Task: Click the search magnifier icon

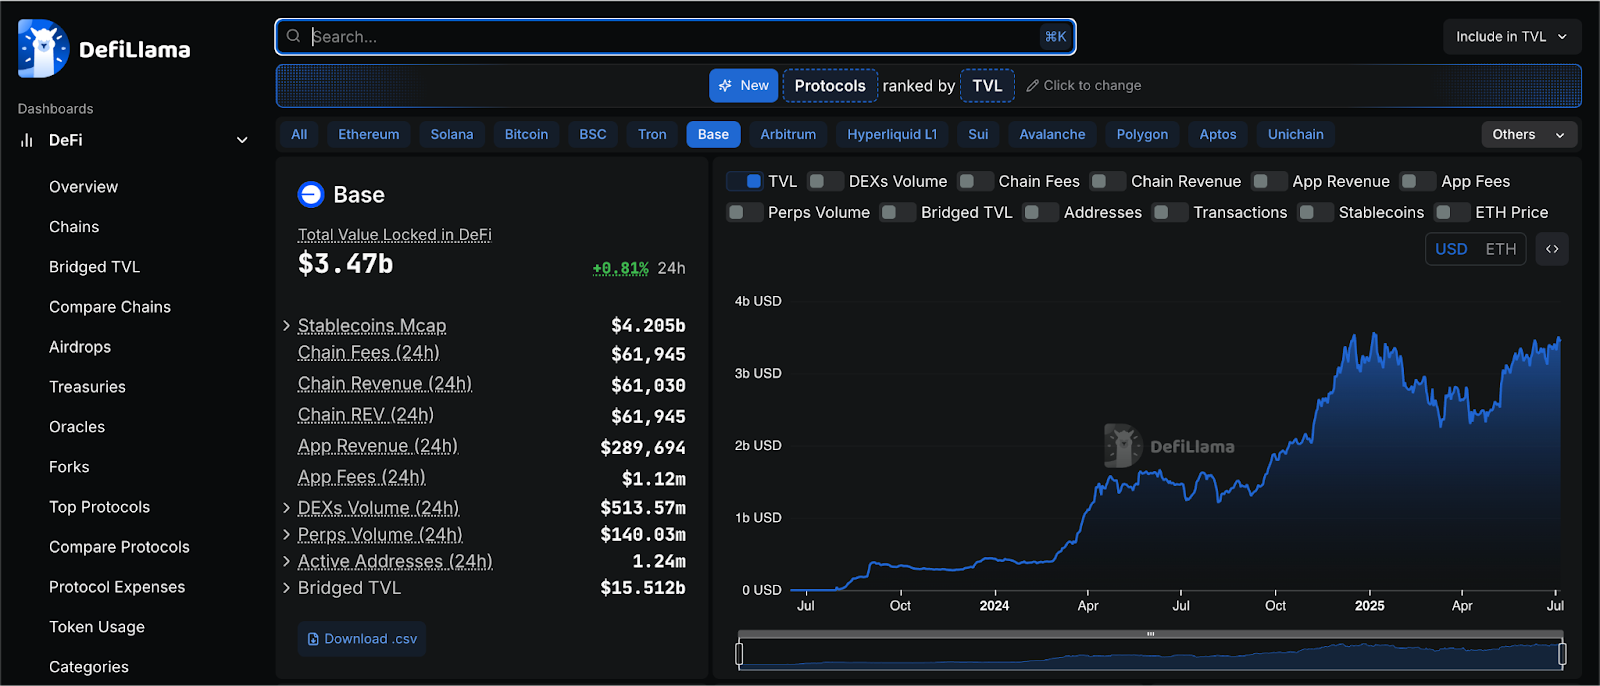Action: [293, 36]
